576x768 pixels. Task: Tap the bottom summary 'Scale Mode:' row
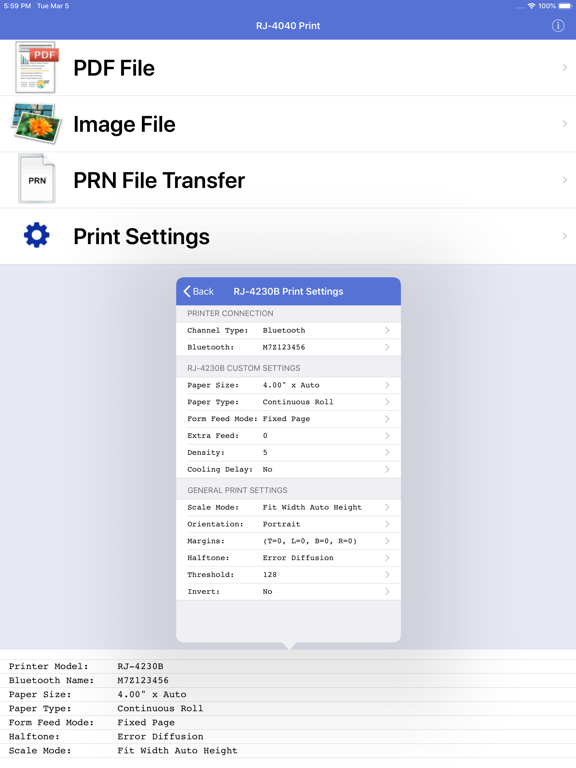click(288, 751)
